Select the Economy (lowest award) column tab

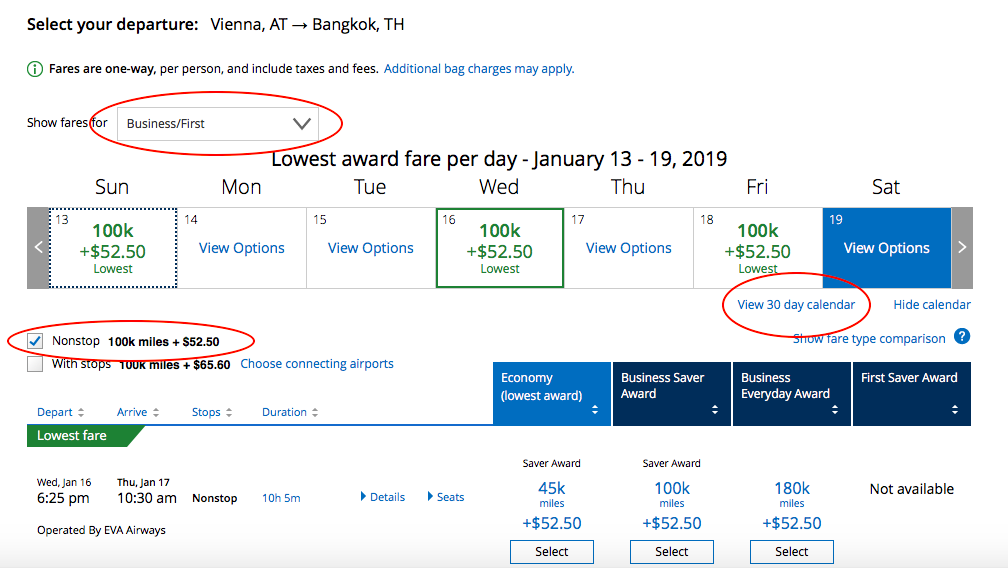(551, 393)
